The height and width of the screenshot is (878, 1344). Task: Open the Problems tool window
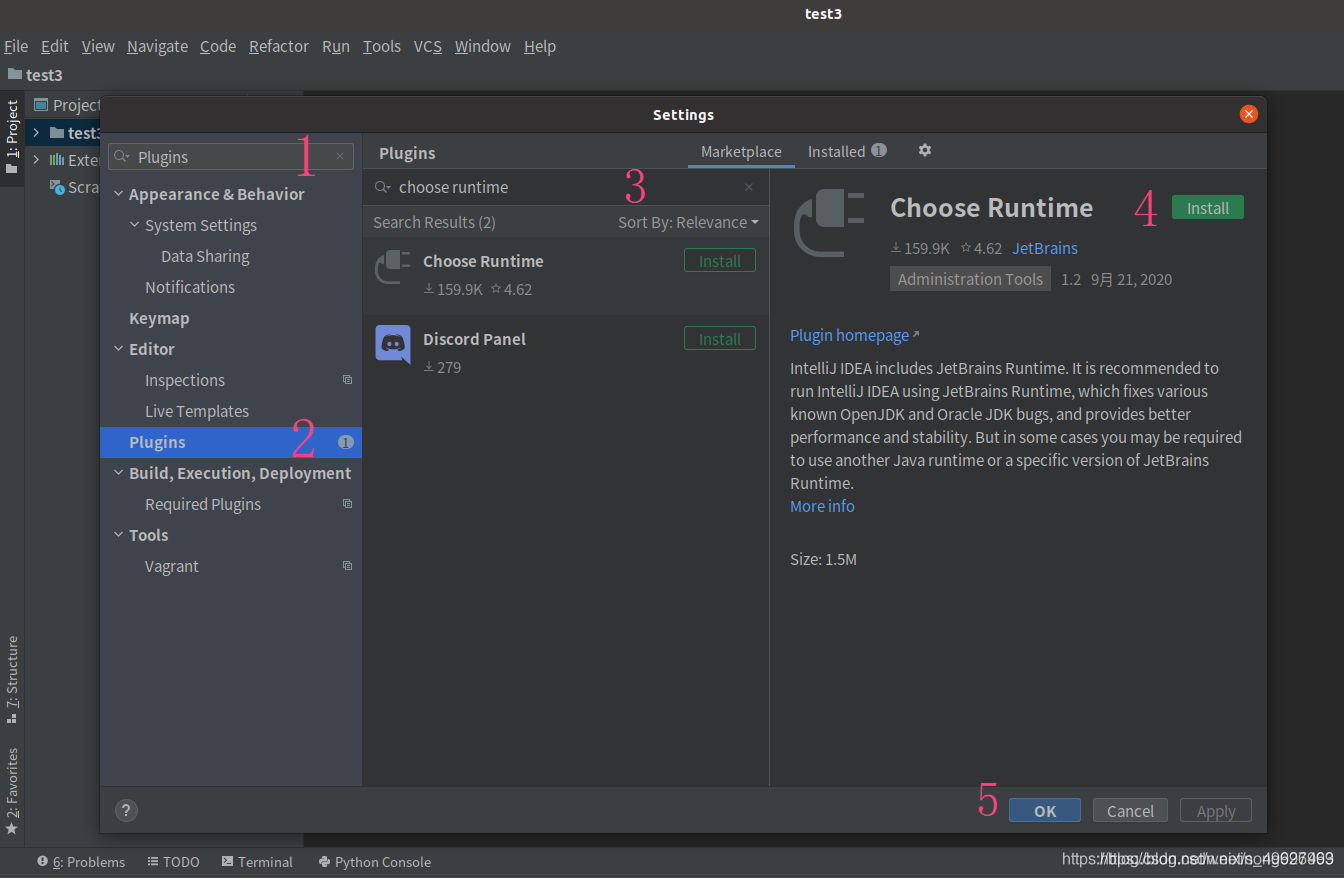pyautogui.click(x=81, y=862)
